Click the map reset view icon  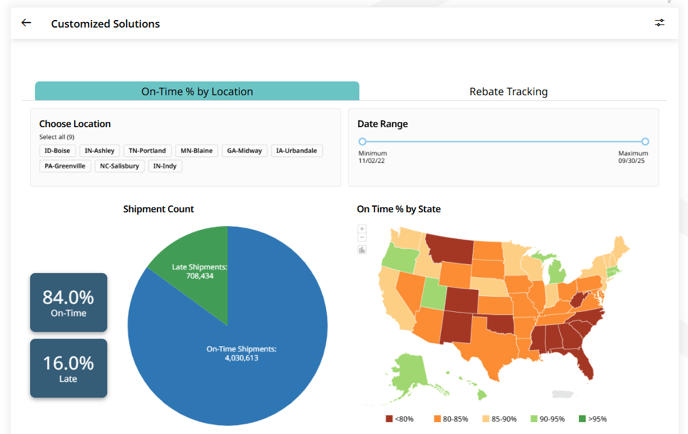click(x=362, y=250)
